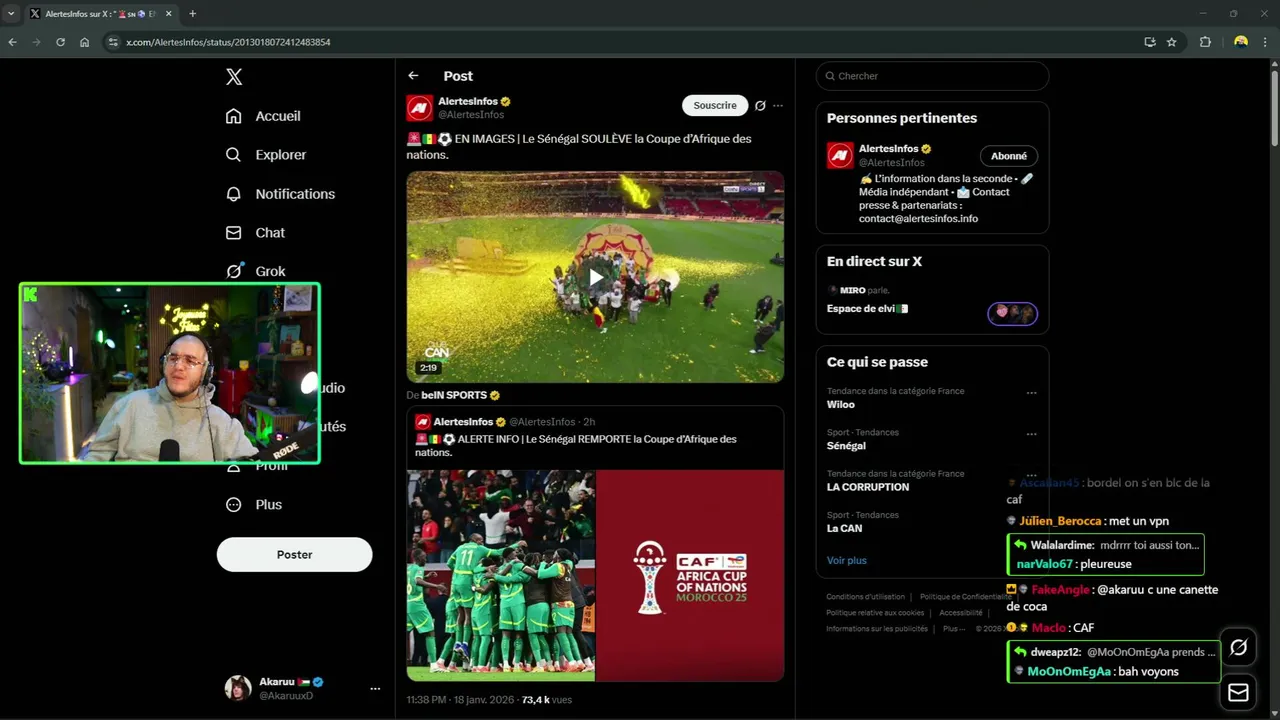Click the page vertical scrollbar

[x=1274, y=110]
